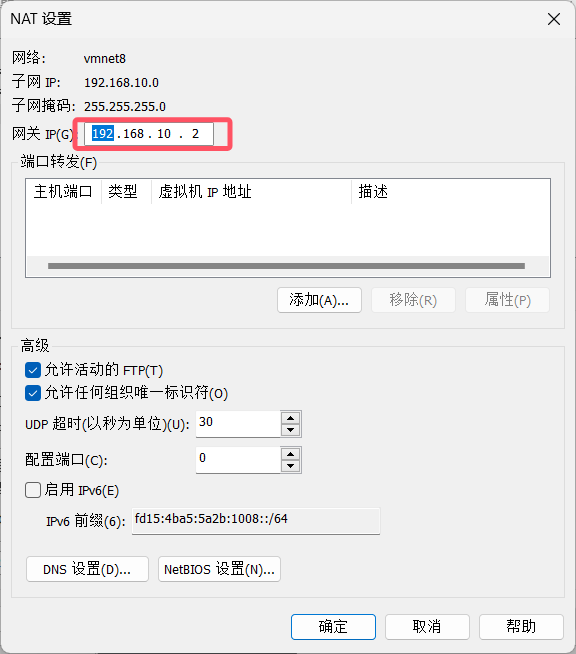The image size is (576, 654).
Task: Open 帮助 help button
Action: (521, 626)
